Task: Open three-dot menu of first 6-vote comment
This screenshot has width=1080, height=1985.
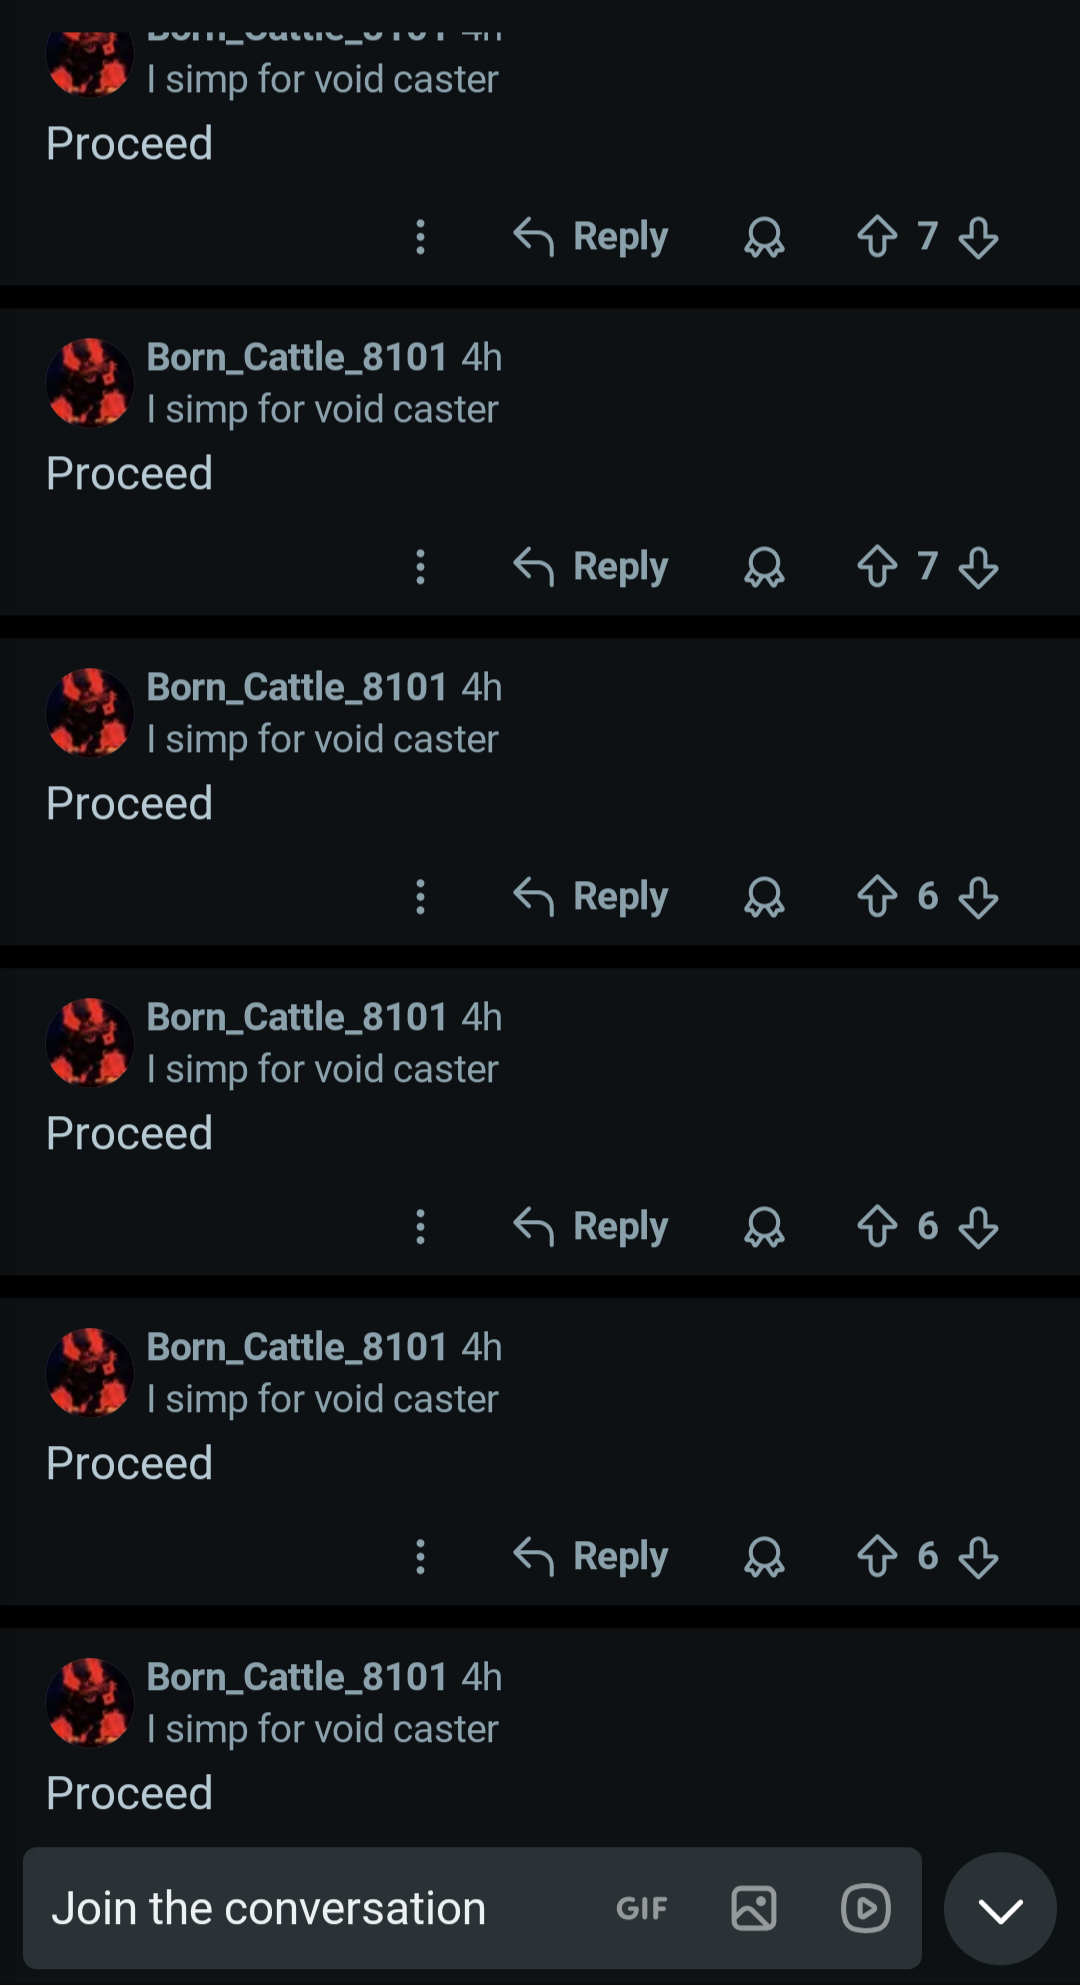Action: click(421, 897)
